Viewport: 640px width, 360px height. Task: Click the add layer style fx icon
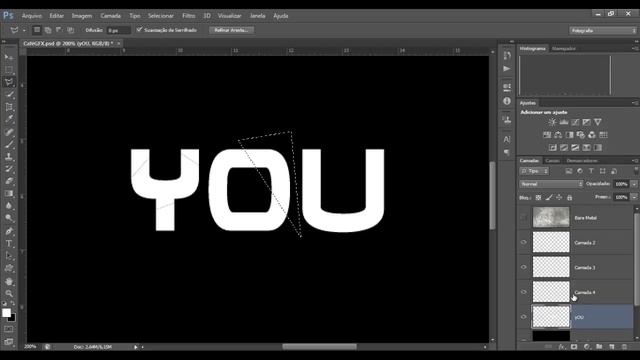(561, 347)
